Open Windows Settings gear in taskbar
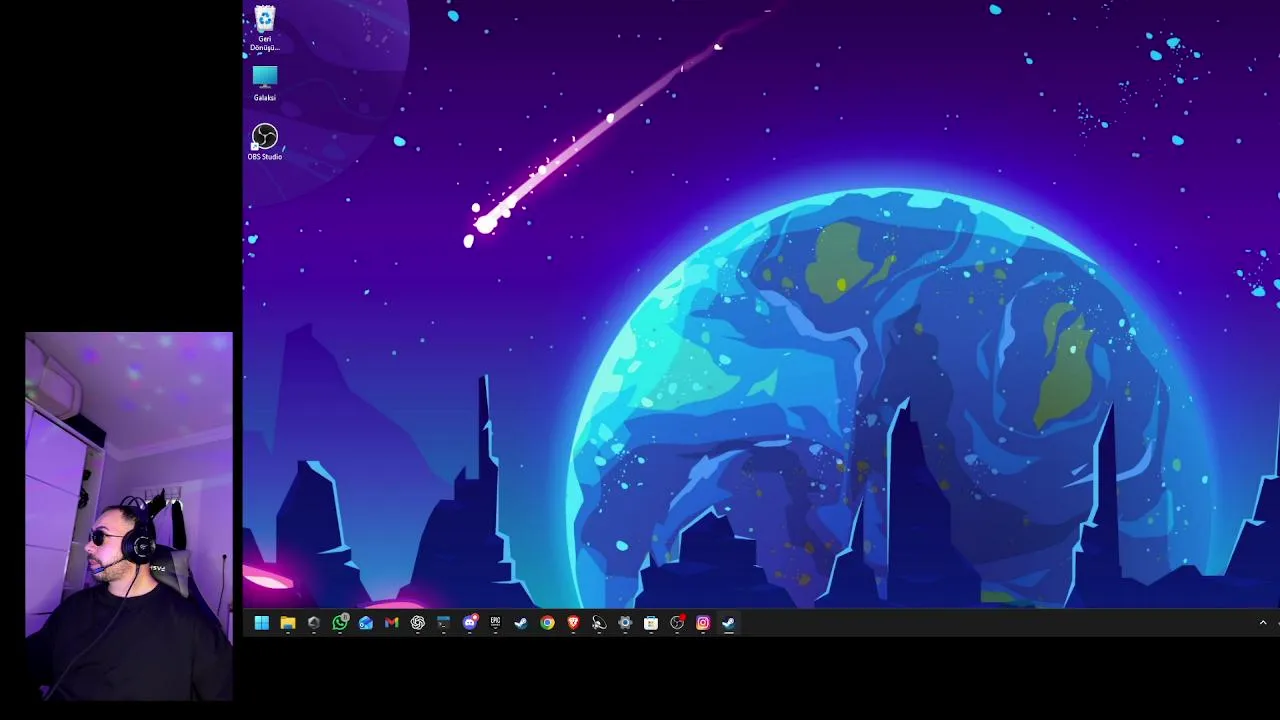The image size is (1280, 720). [625, 623]
